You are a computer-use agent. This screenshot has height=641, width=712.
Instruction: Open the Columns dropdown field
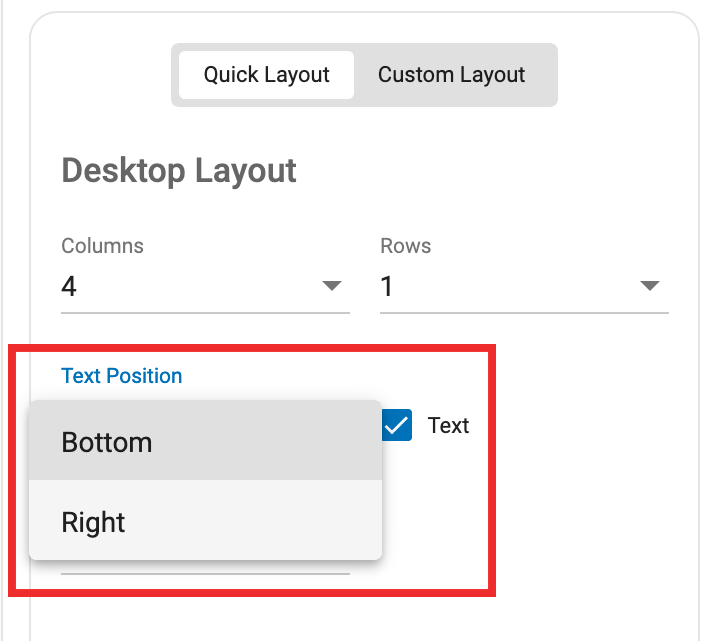click(x=205, y=286)
